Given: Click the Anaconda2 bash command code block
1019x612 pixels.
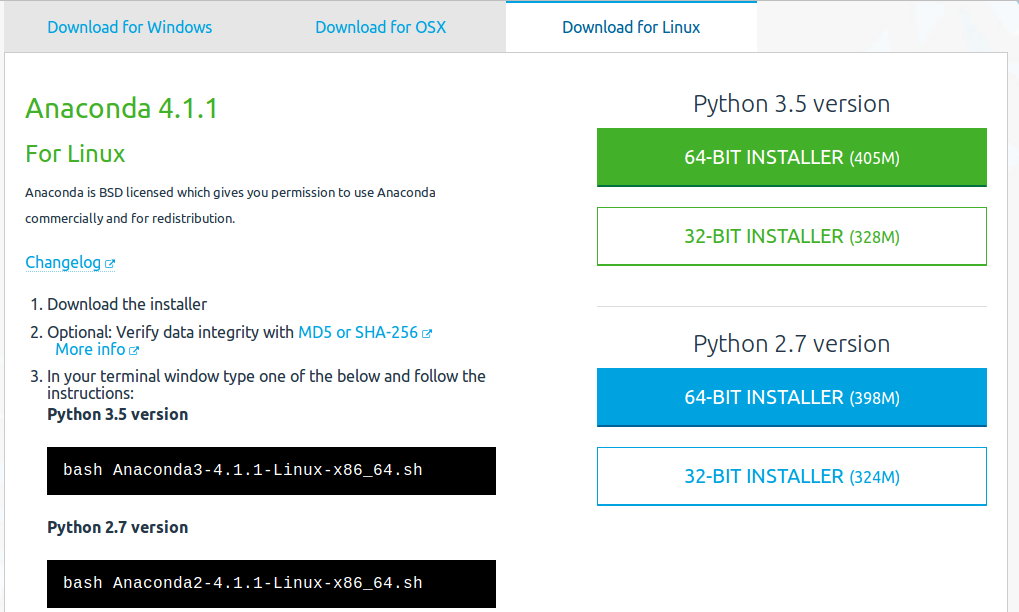Looking at the screenshot, I should (271, 583).
